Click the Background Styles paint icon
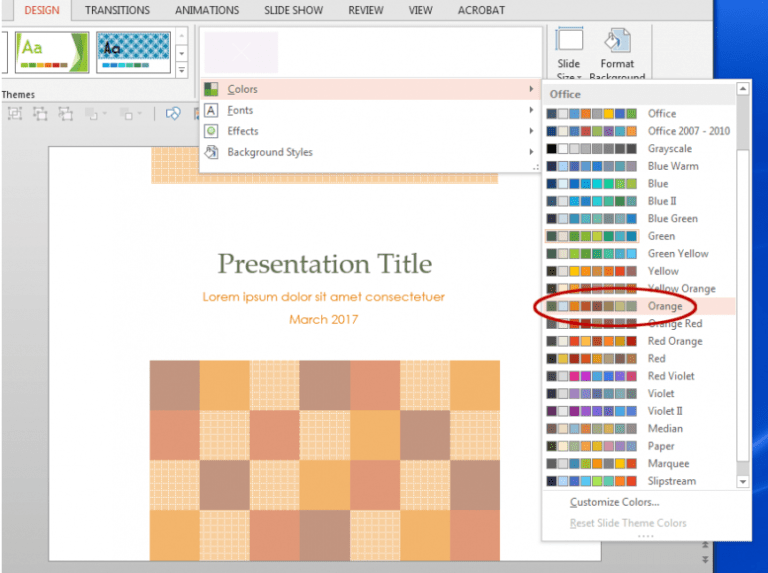Image resolution: width=768 pixels, height=573 pixels. (211, 152)
